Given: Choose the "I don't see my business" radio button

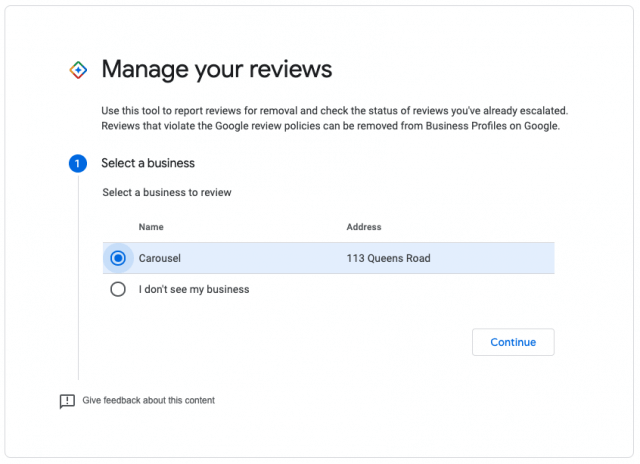Looking at the screenshot, I should pyautogui.click(x=118, y=289).
